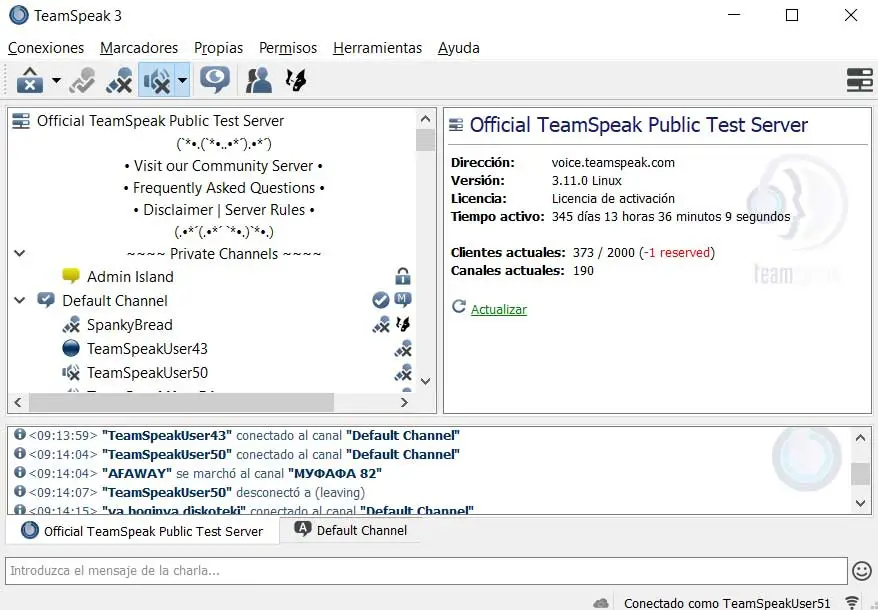Viewport: 878px width, 610px height.
Task: Click the Actualizar link
Action: [498, 310]
